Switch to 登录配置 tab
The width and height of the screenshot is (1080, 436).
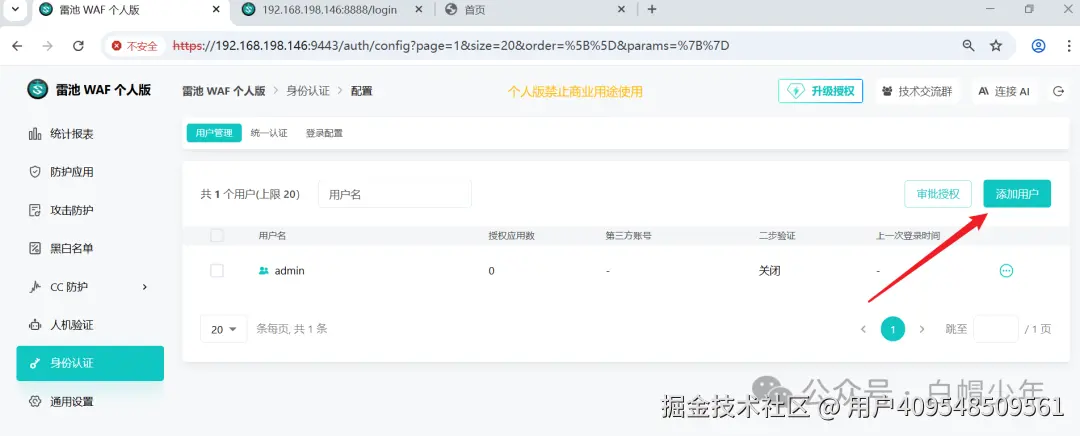point(324,134)
